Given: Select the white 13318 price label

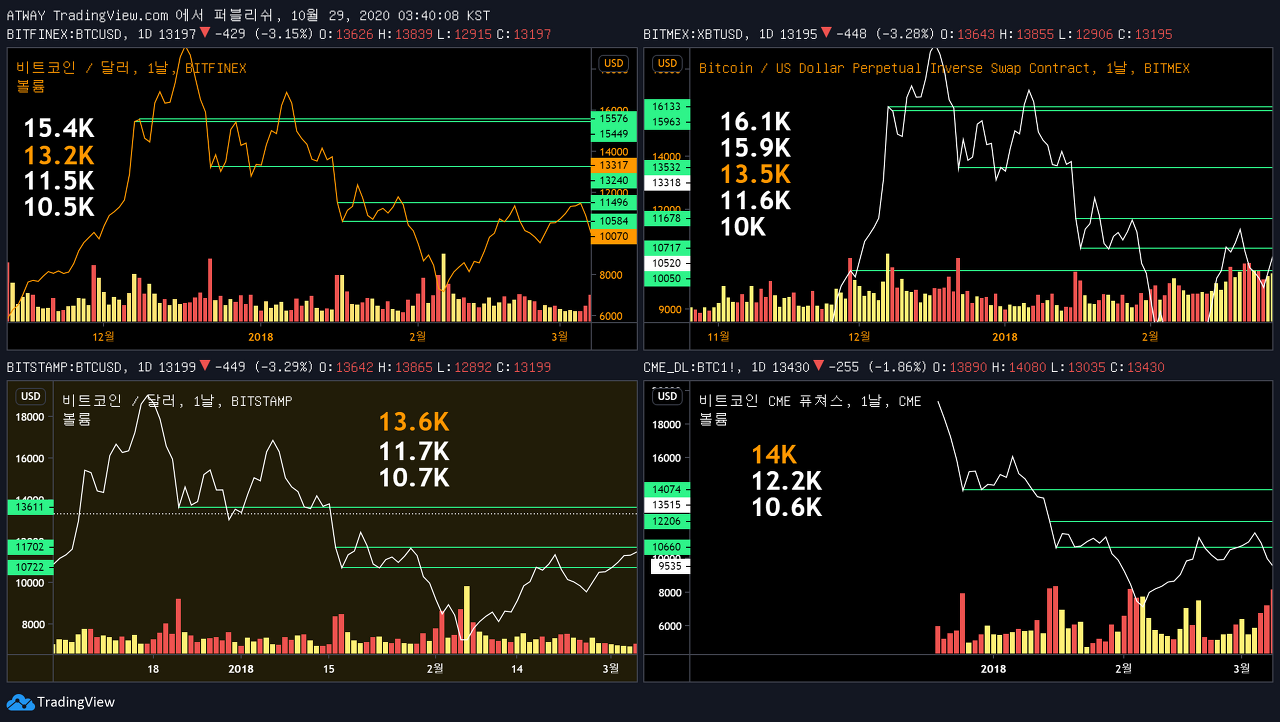Looking at the screenshot, I should (667, 183).
